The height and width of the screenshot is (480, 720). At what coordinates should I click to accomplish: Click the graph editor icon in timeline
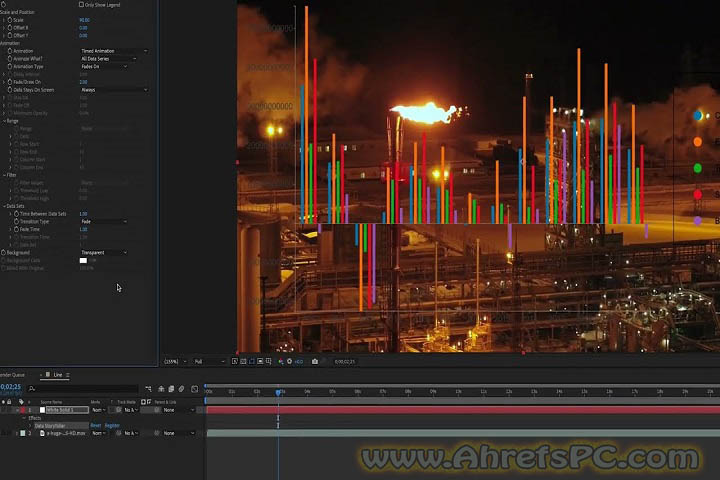click(195, 389)
